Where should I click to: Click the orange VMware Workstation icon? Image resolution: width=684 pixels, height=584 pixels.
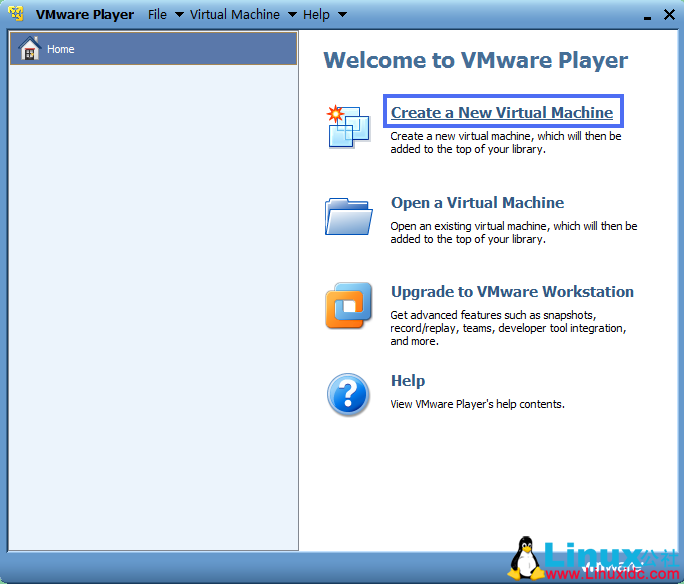(349, 305)
